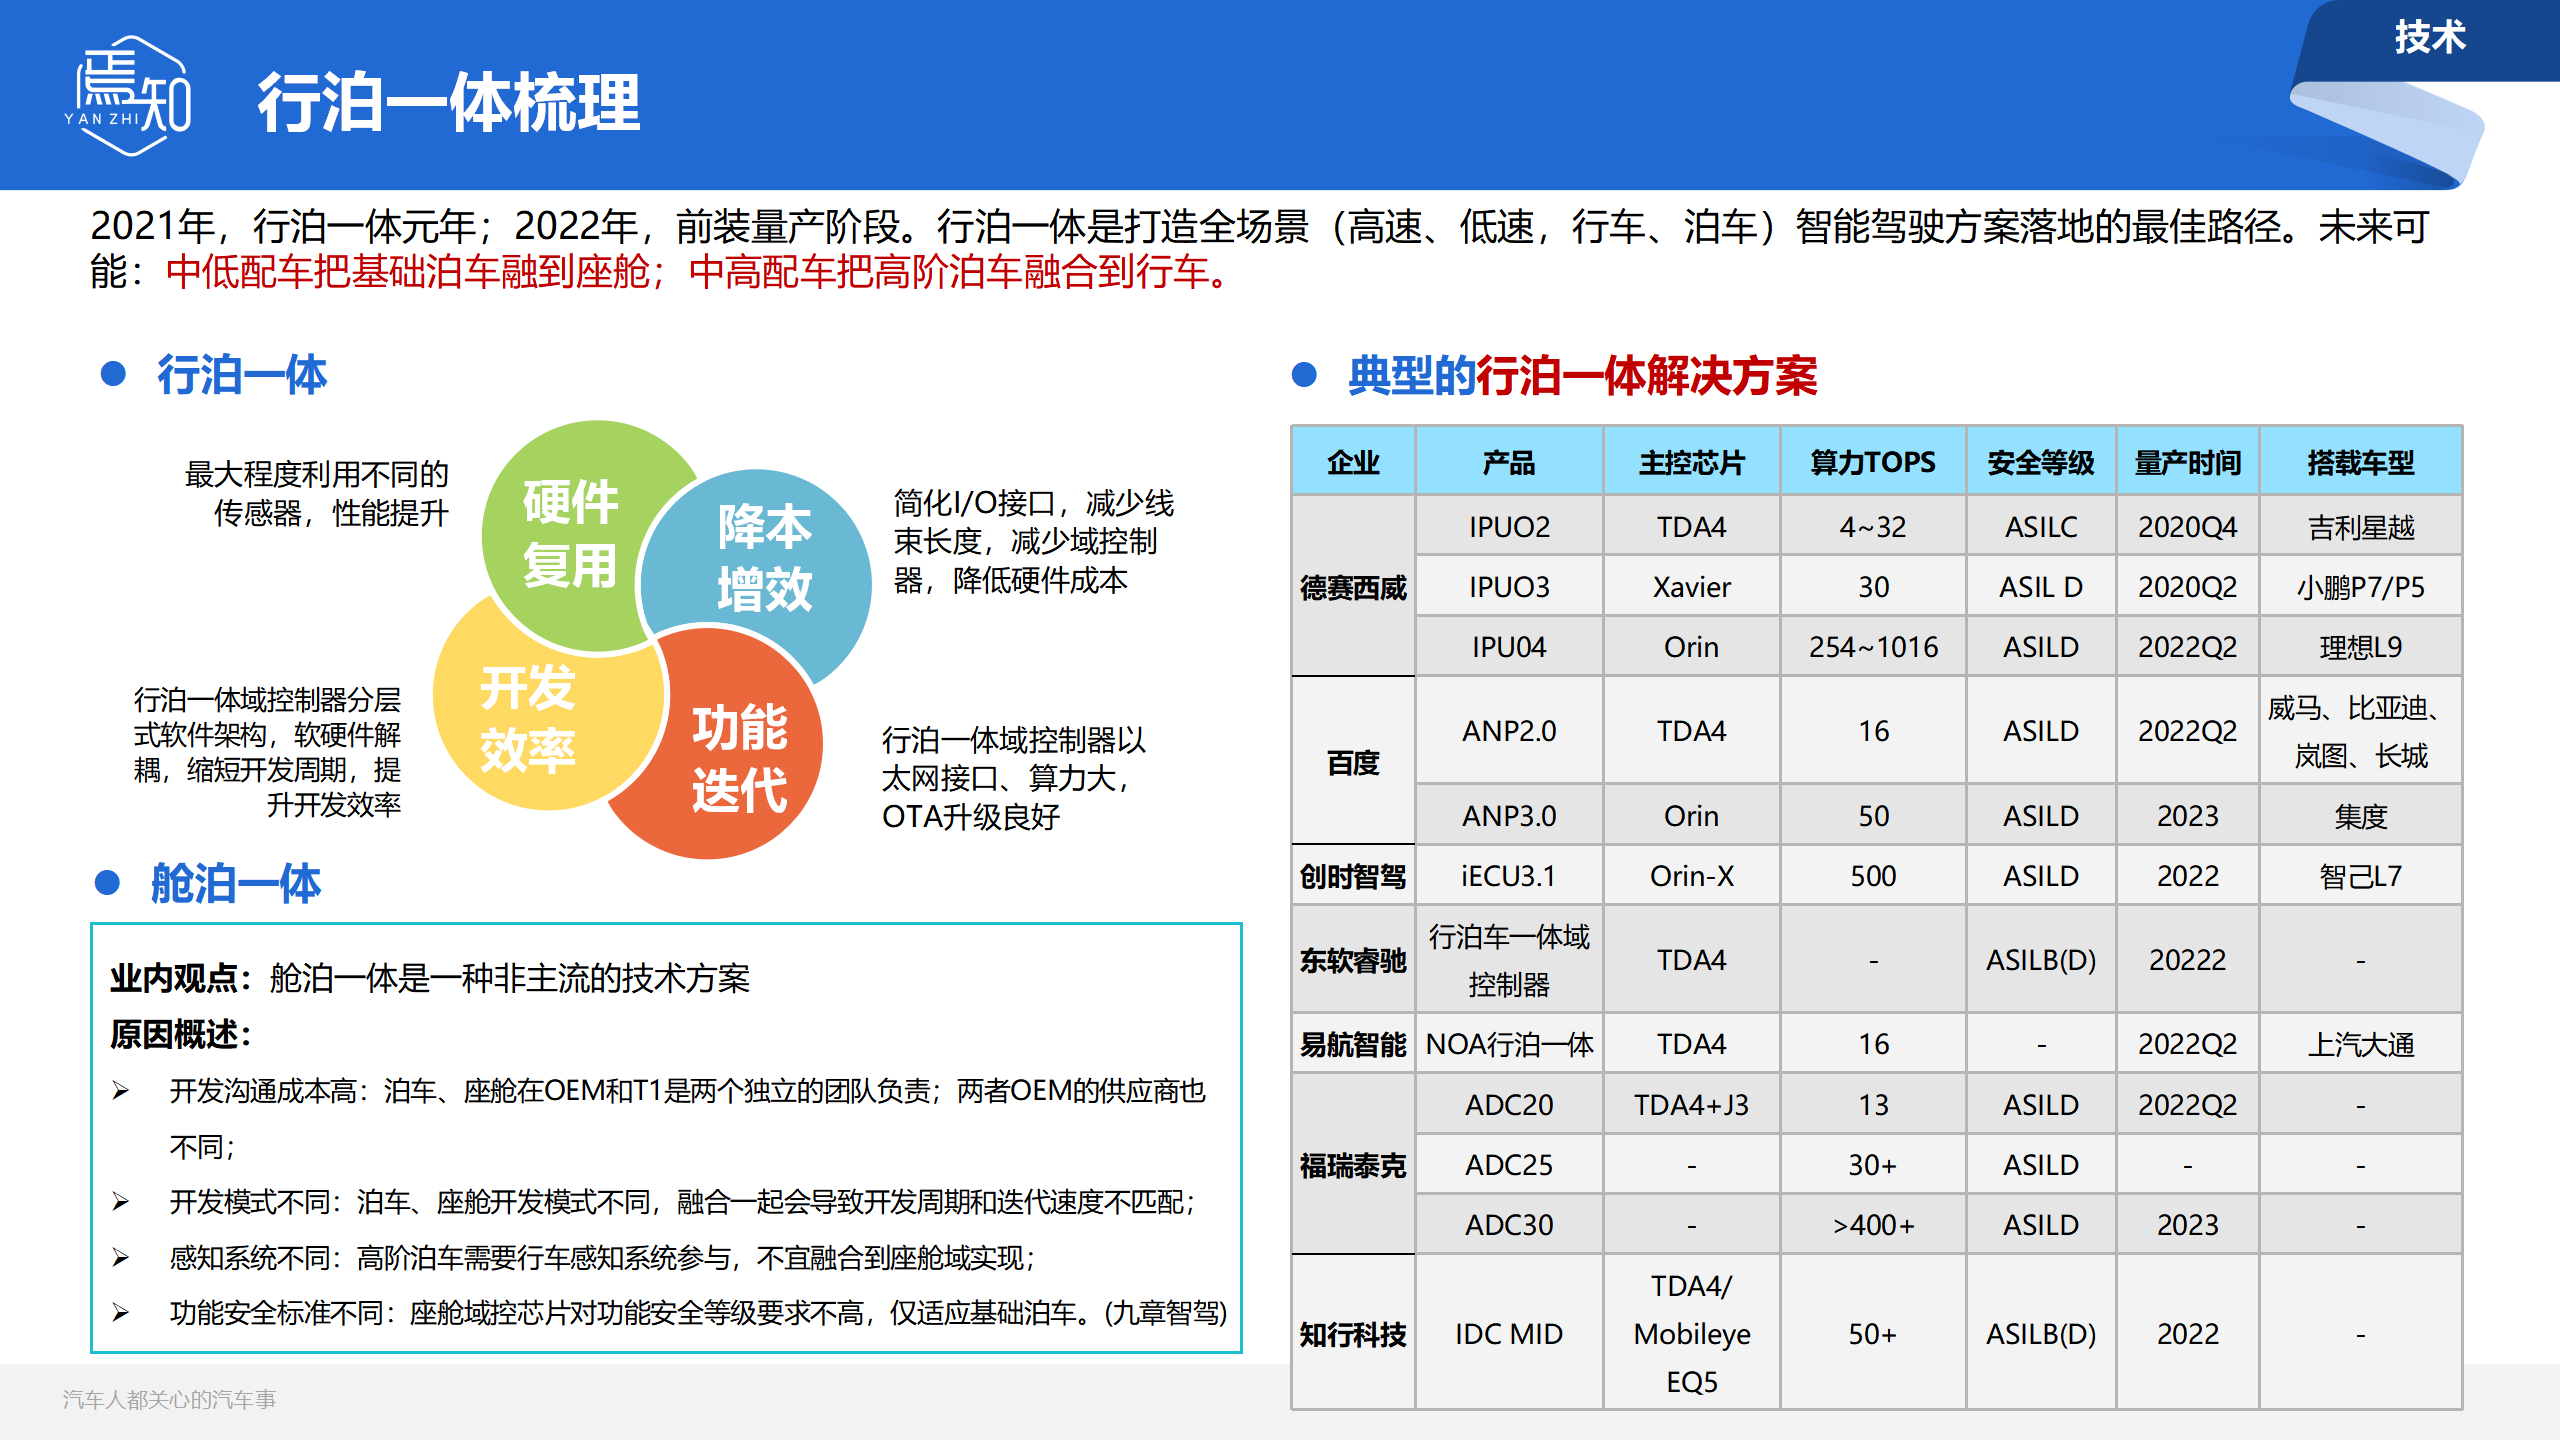Click the 智己L7 vehicle cell
This screenshot has height=1440, width=2560.
[x=2361, y=876]
